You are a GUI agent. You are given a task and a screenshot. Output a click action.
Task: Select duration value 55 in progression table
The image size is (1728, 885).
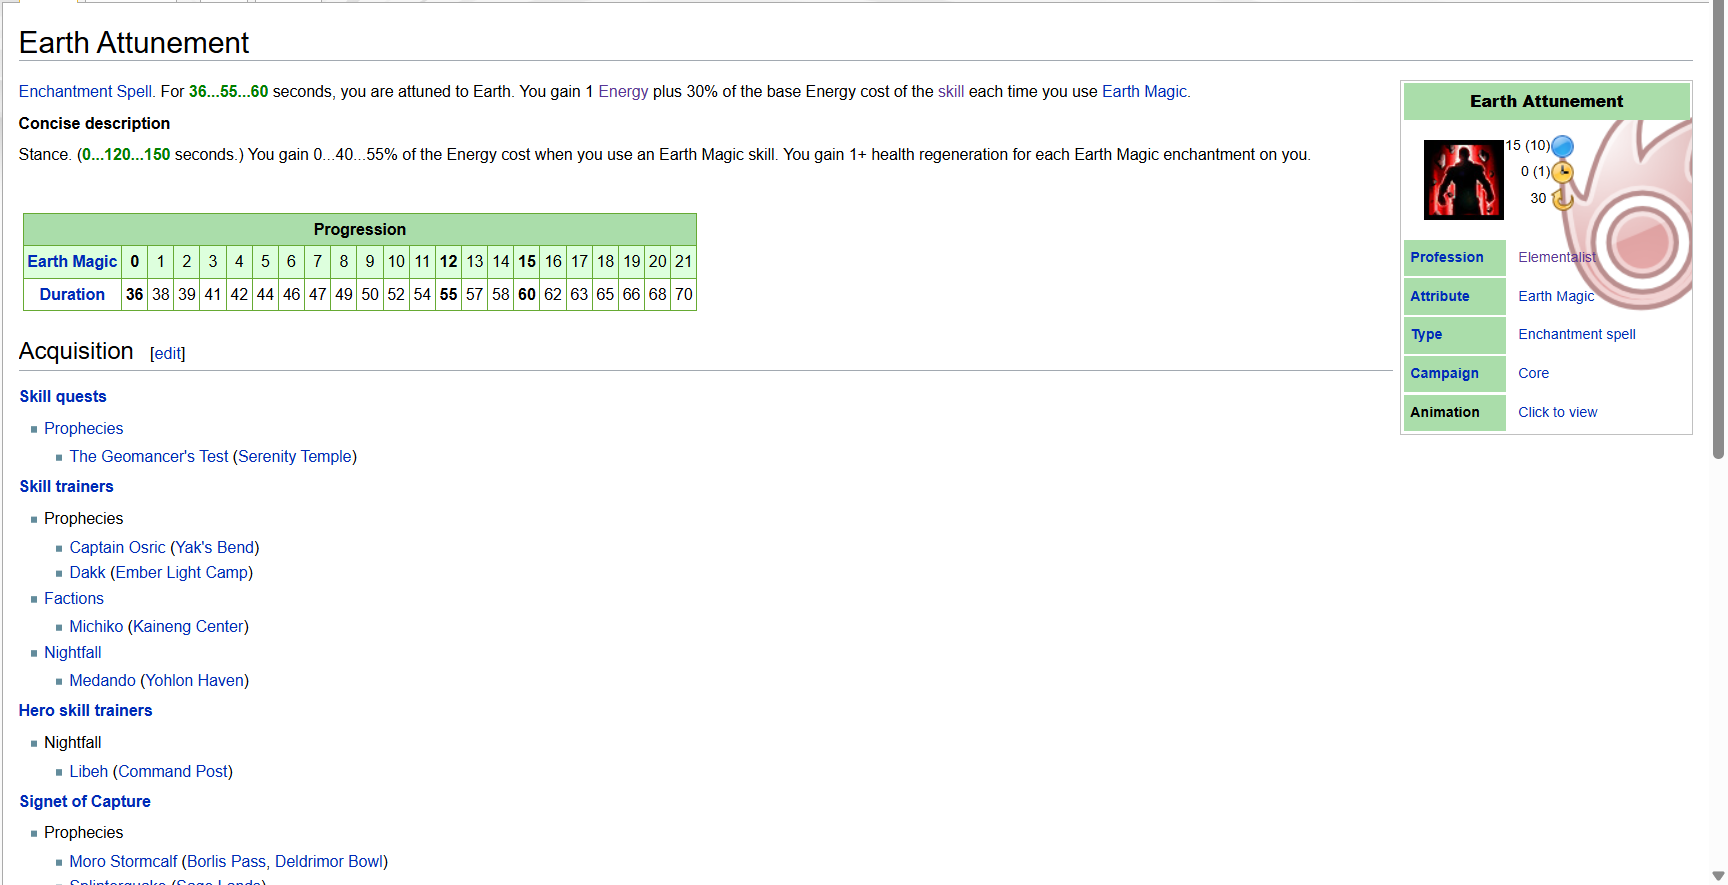click(448, 294)
